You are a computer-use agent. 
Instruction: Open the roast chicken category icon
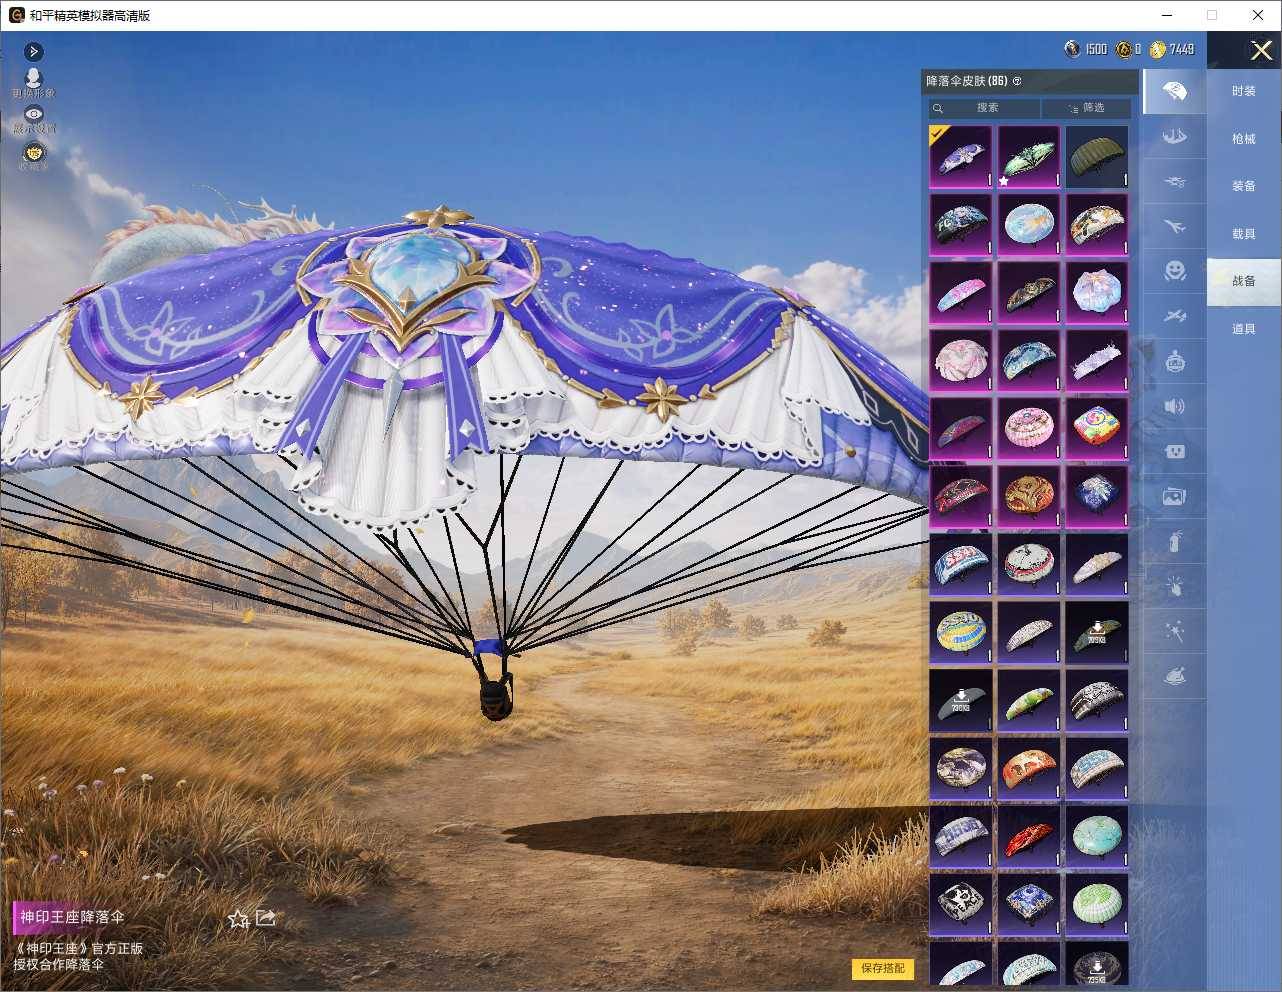point(1174,677)
